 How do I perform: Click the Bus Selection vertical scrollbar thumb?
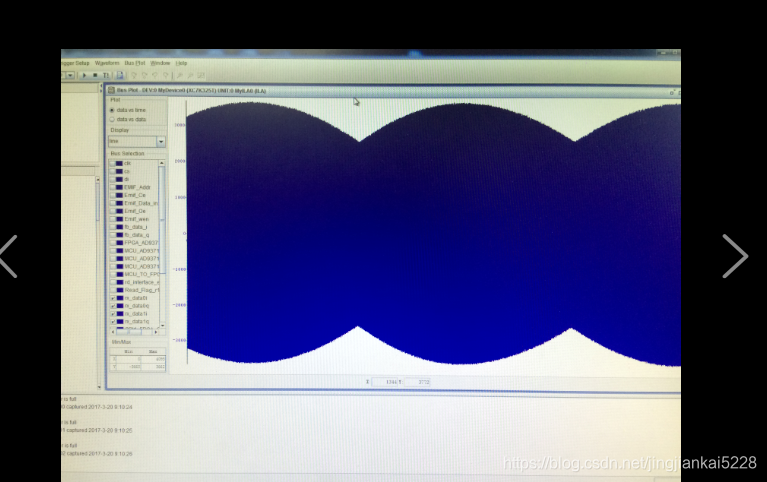click(x=162, y=220)
